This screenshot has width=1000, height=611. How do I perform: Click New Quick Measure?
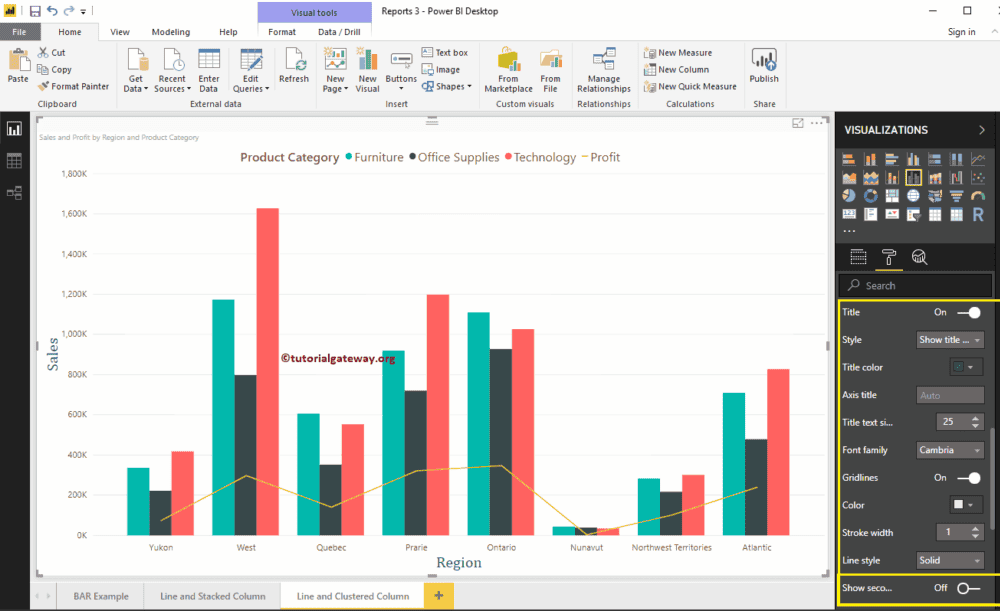[x=690, y=87]
